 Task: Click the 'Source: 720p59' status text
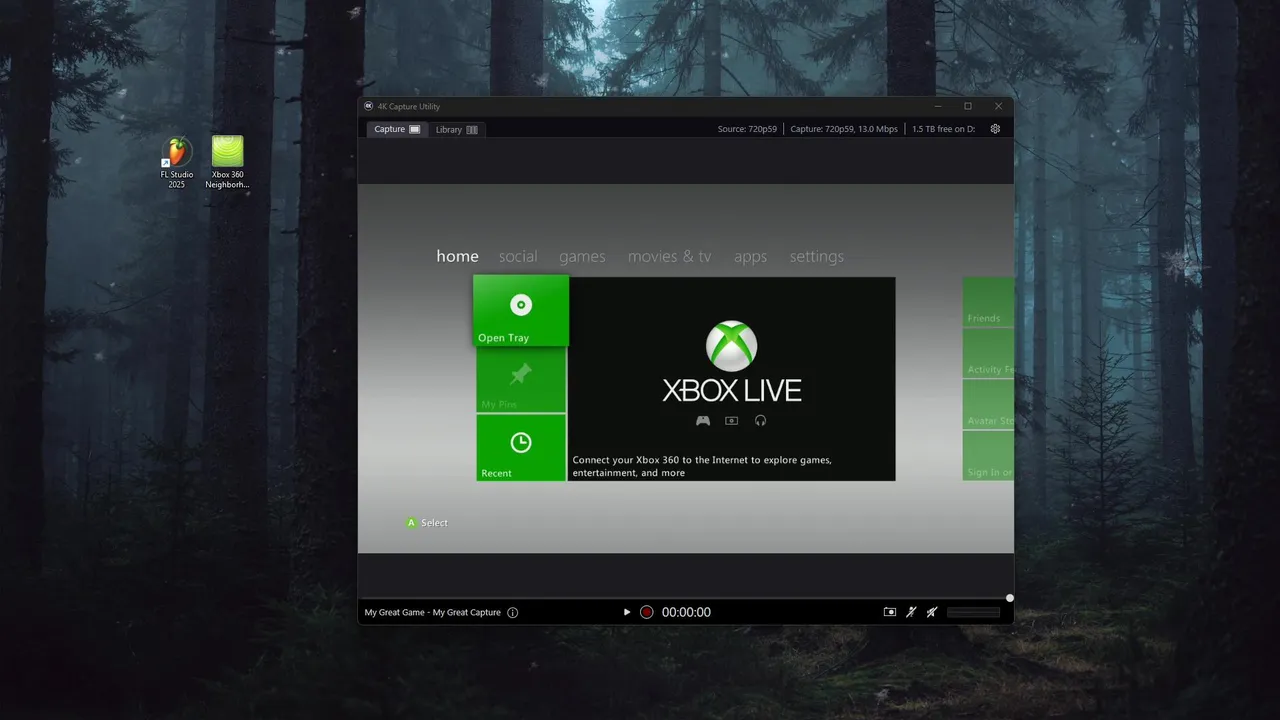tap(747, 129)
